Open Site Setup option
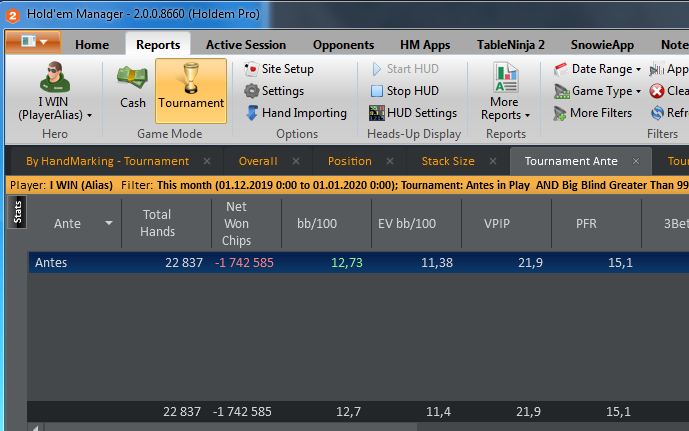 (279, 69)
